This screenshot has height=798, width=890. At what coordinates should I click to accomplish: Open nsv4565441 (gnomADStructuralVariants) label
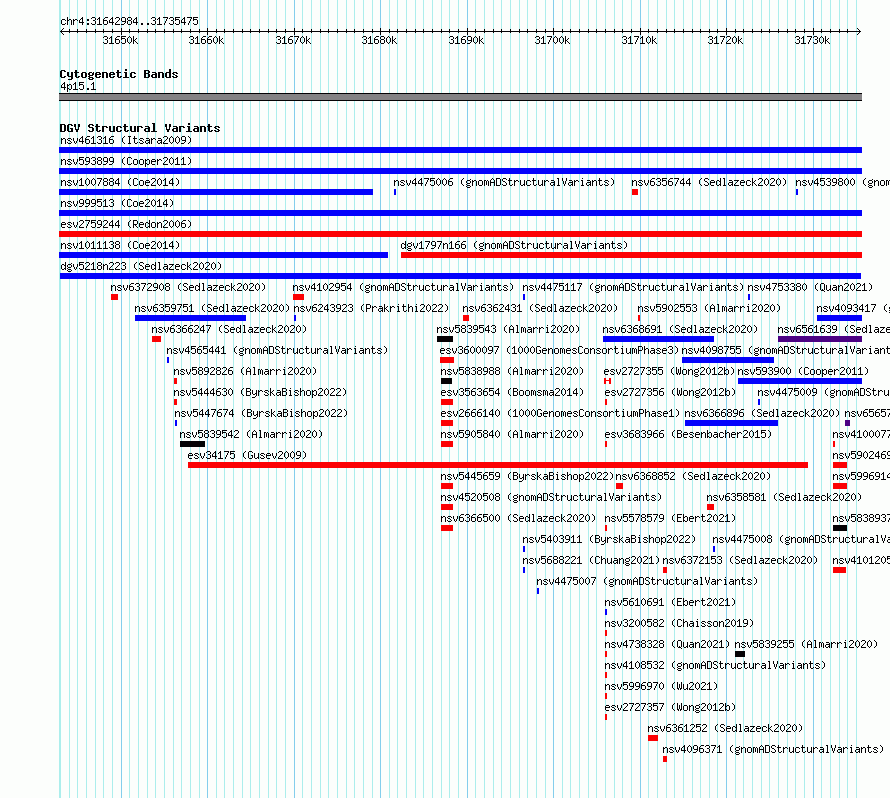[277, 350]
